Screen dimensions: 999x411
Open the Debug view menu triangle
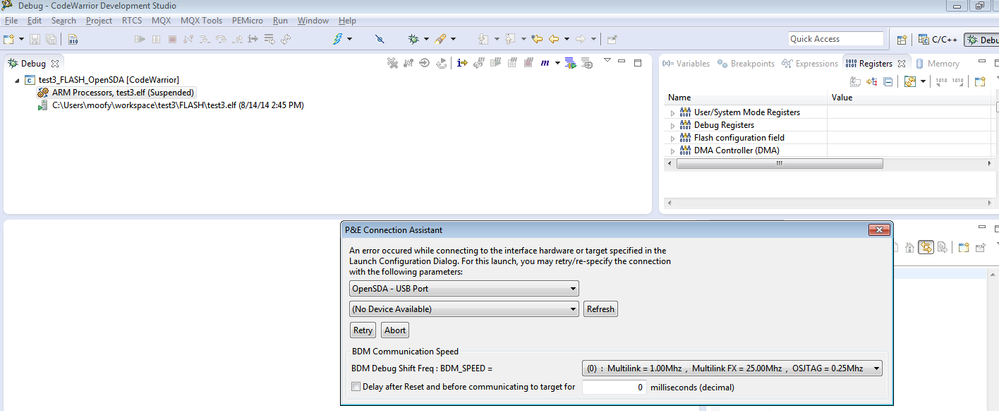tap(607, 62)
